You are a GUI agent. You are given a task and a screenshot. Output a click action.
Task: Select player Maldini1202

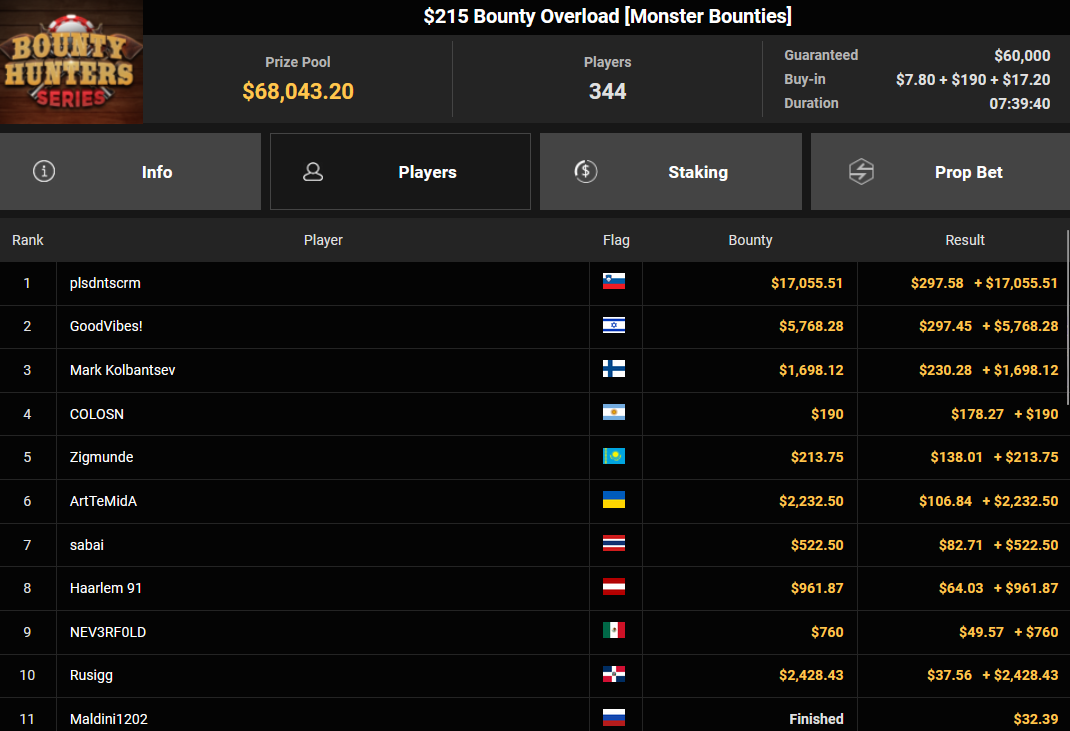[109, 719]
